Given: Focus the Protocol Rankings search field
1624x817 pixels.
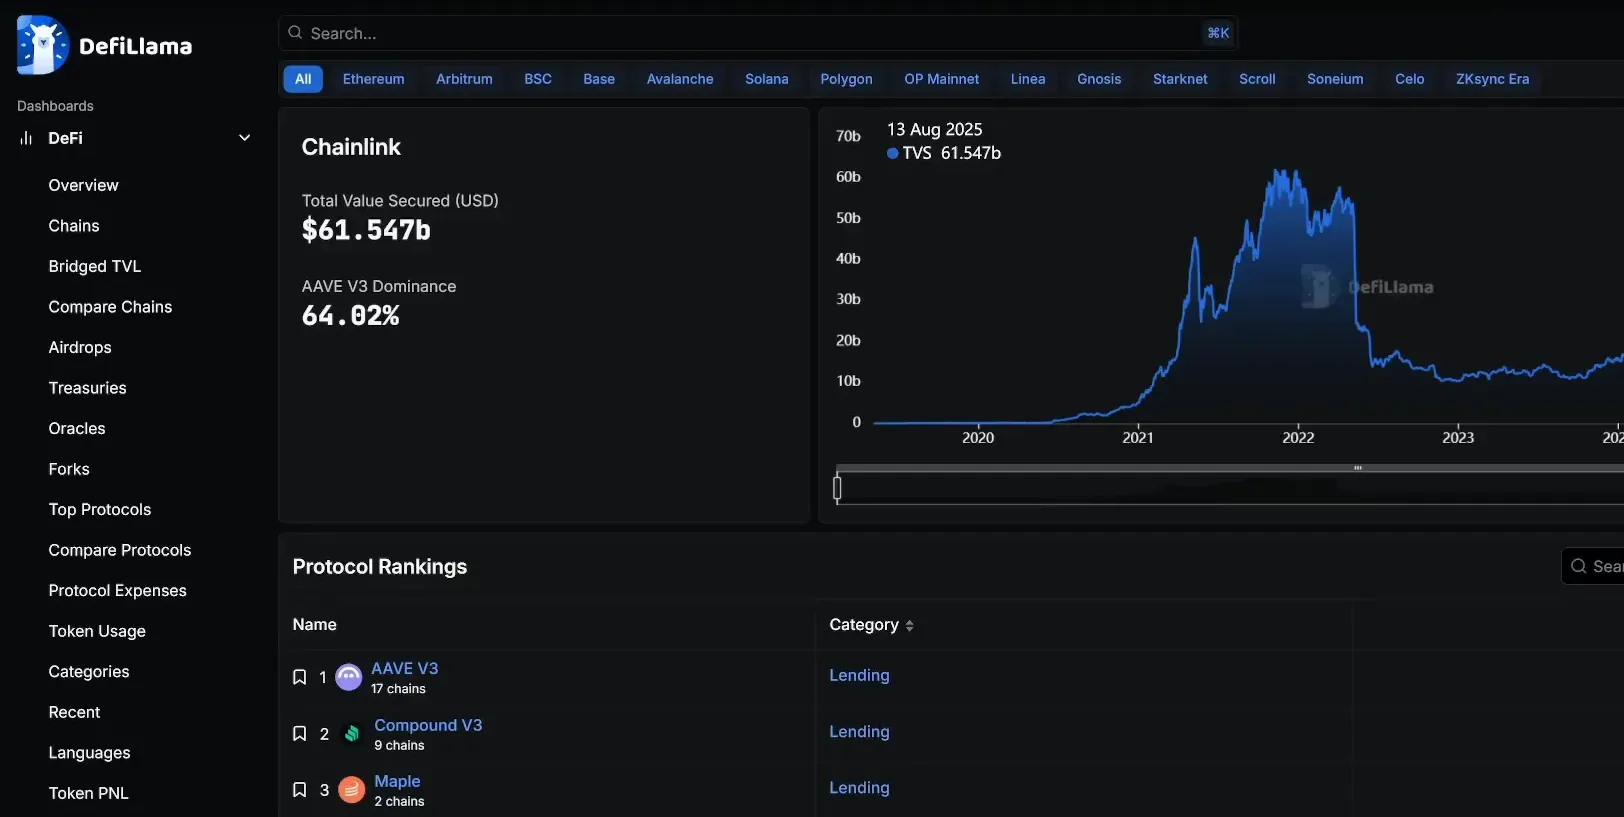Looking at the screenshot, I should click(1595, 566).
